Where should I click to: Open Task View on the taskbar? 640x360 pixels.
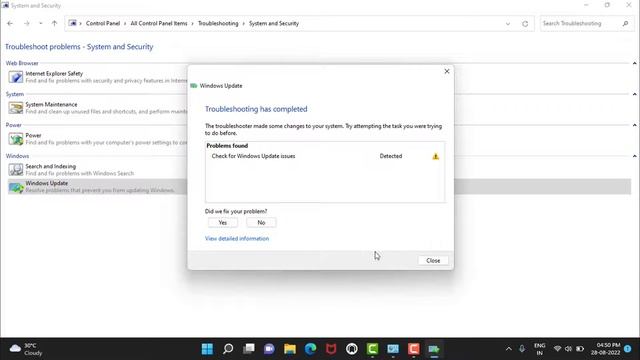pos(249,349)
